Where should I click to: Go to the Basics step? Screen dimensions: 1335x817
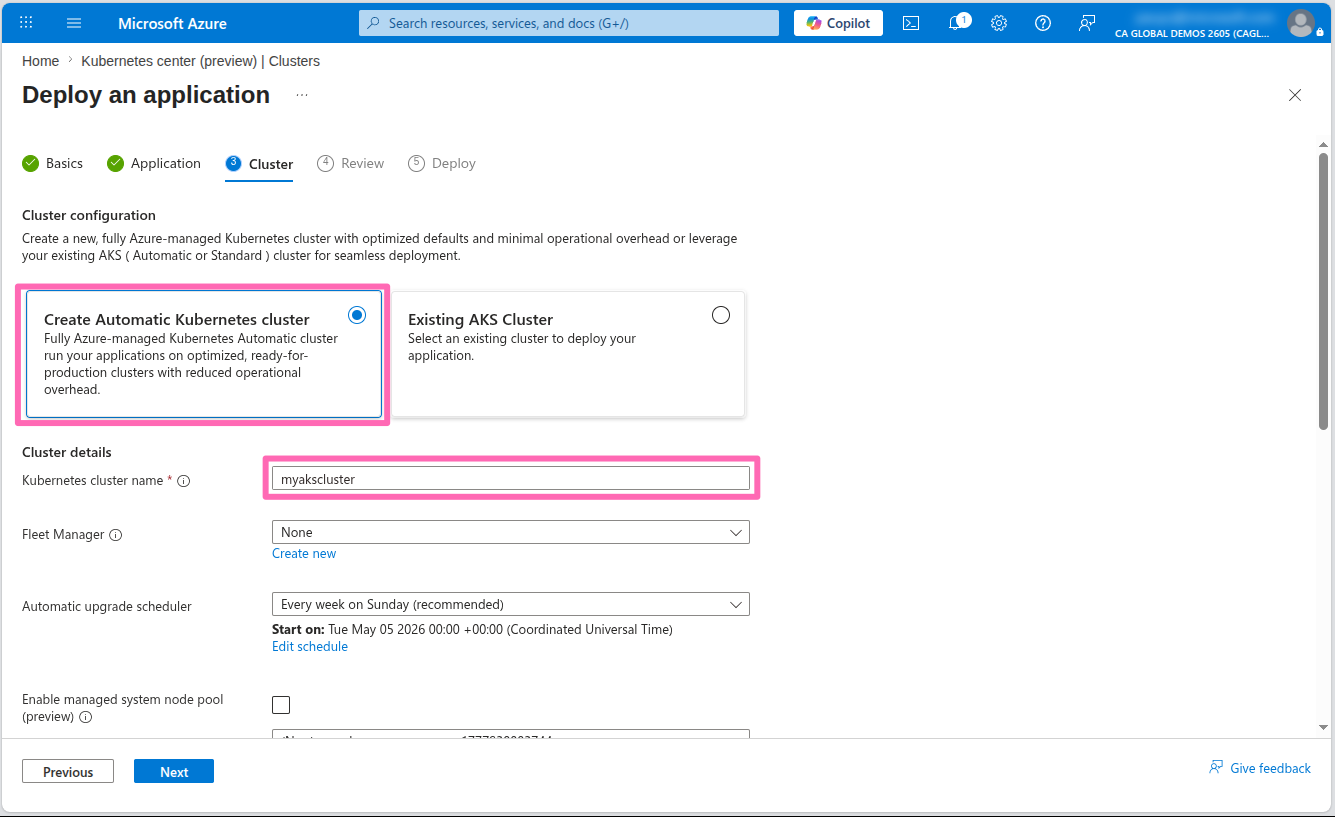tap(53, 163)
